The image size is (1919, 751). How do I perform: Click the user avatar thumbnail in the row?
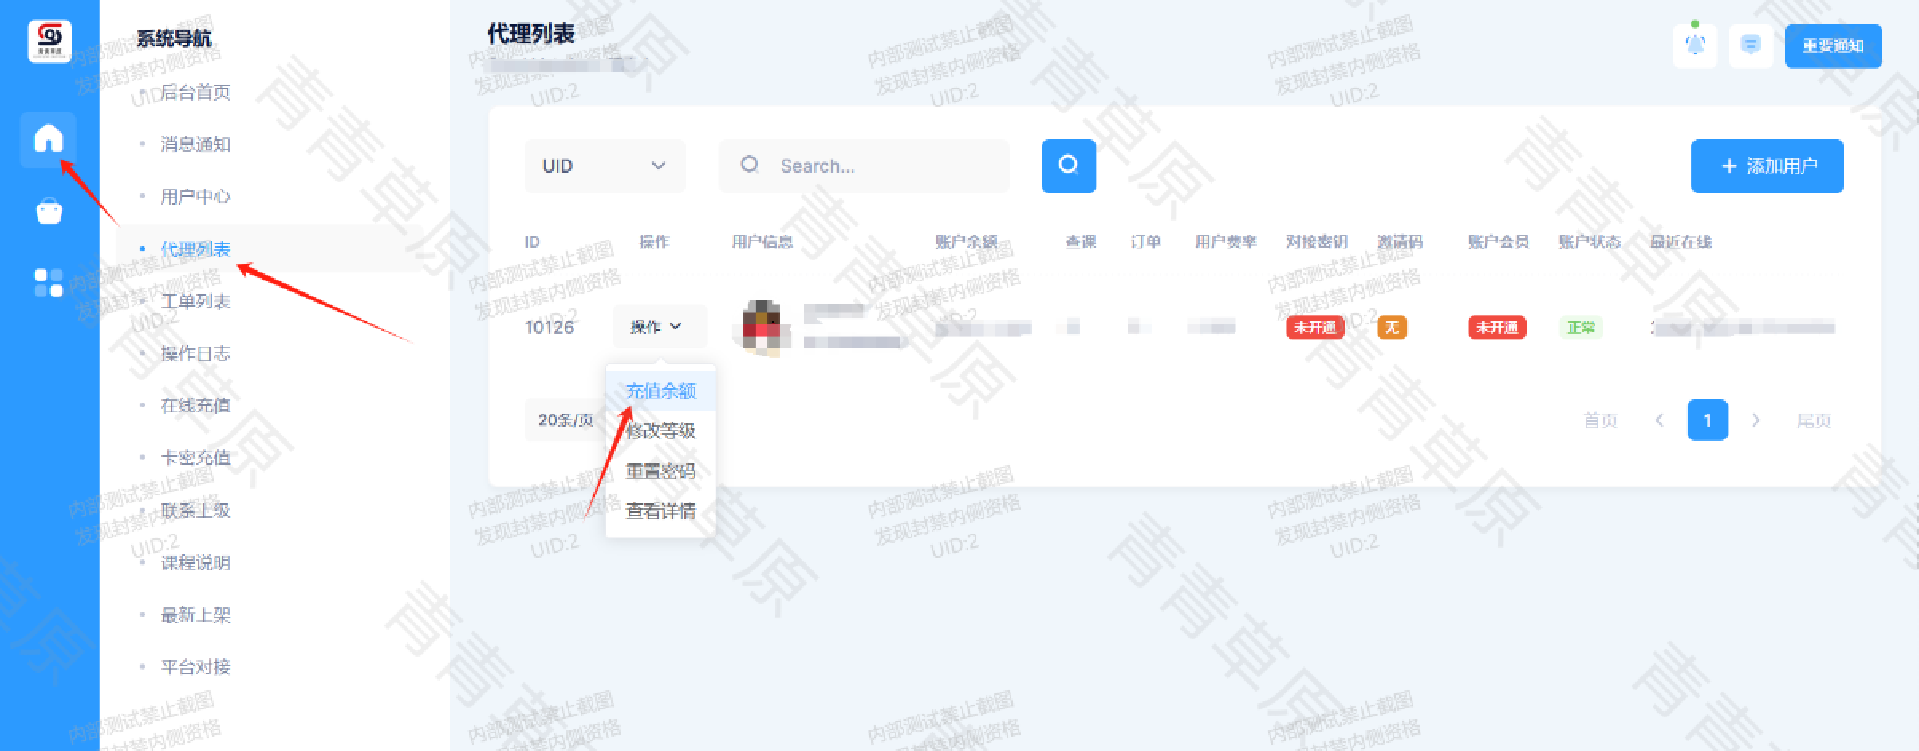click(x=762, y=327)
